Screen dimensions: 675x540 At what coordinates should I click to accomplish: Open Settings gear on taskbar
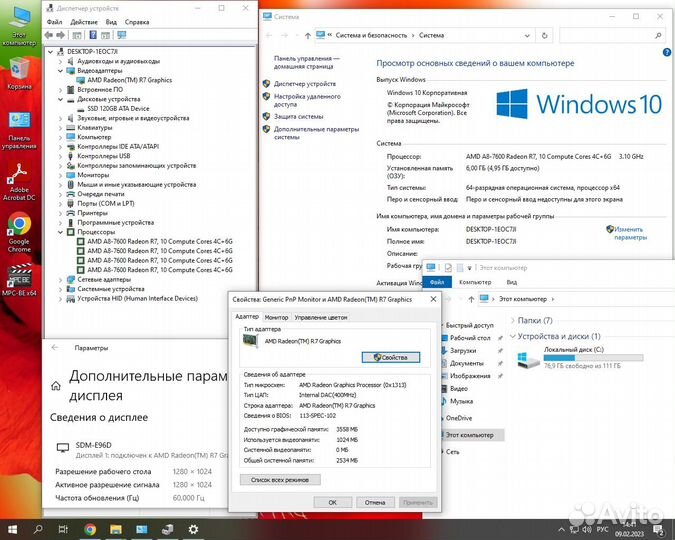(193, 529)
